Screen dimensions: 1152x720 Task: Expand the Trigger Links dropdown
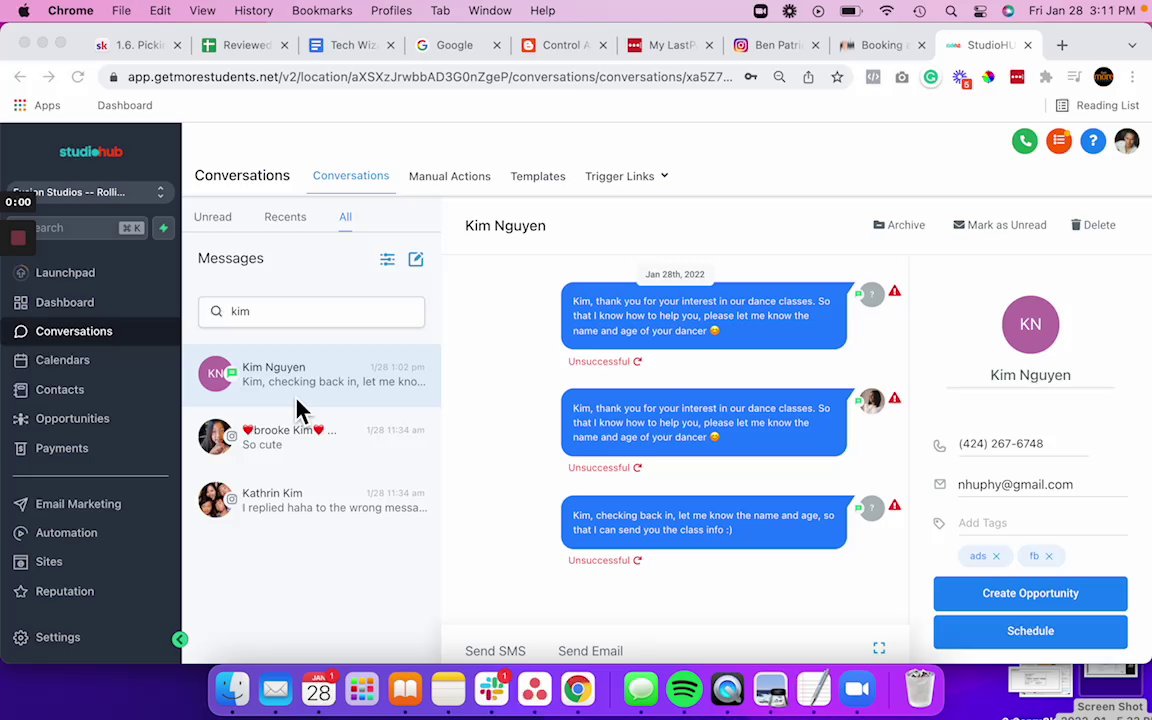click(627, 176)
